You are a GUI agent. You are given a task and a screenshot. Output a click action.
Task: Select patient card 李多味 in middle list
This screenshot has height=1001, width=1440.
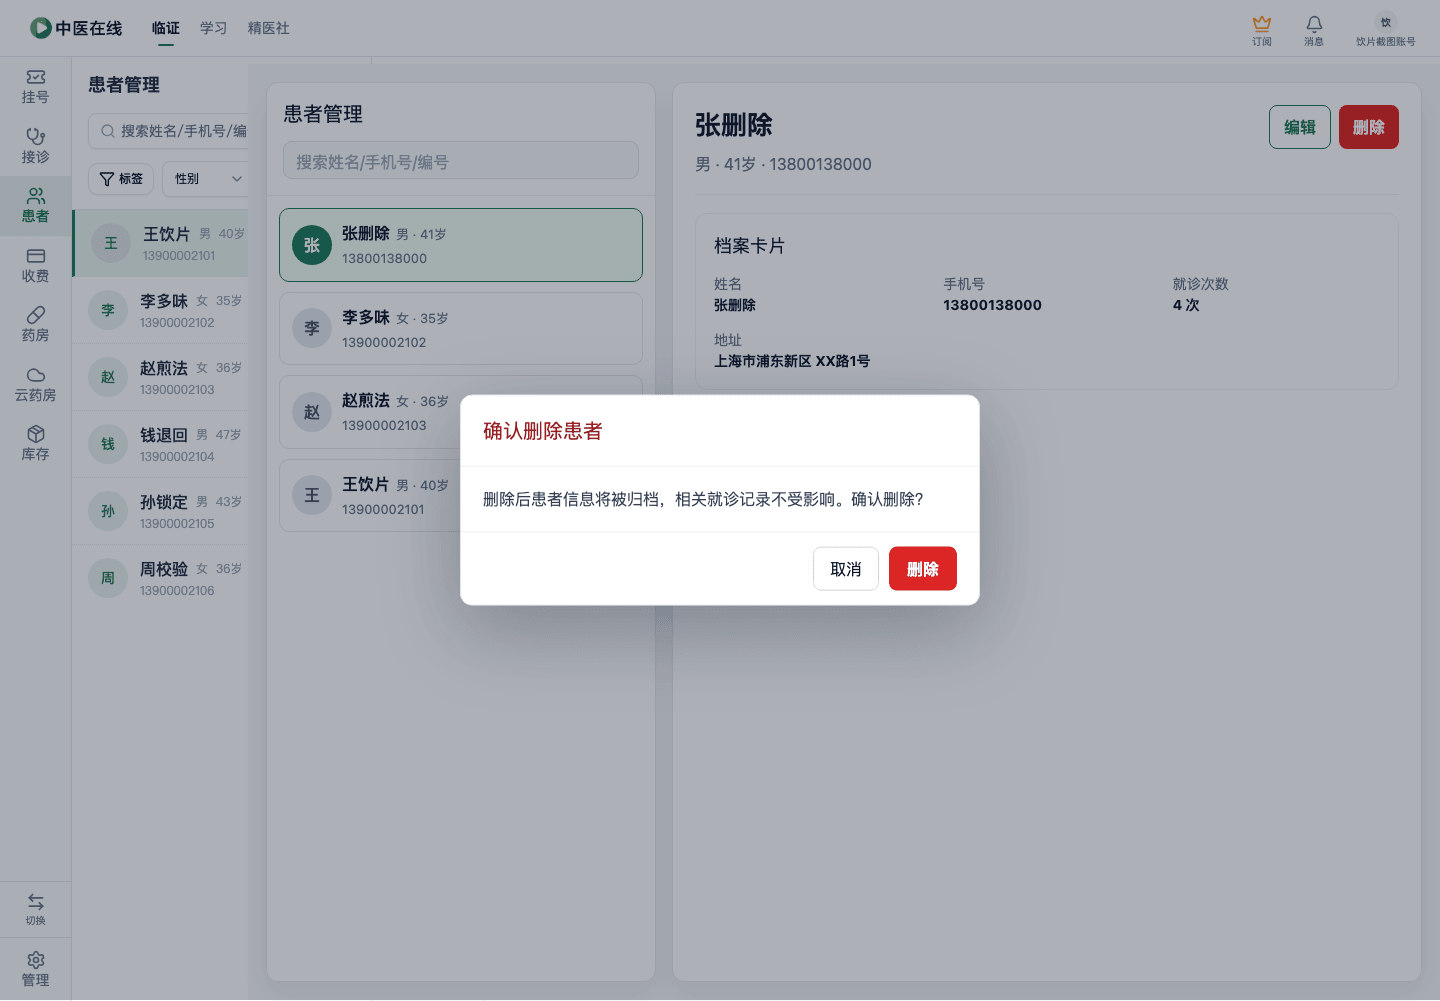tap(461, 329)
